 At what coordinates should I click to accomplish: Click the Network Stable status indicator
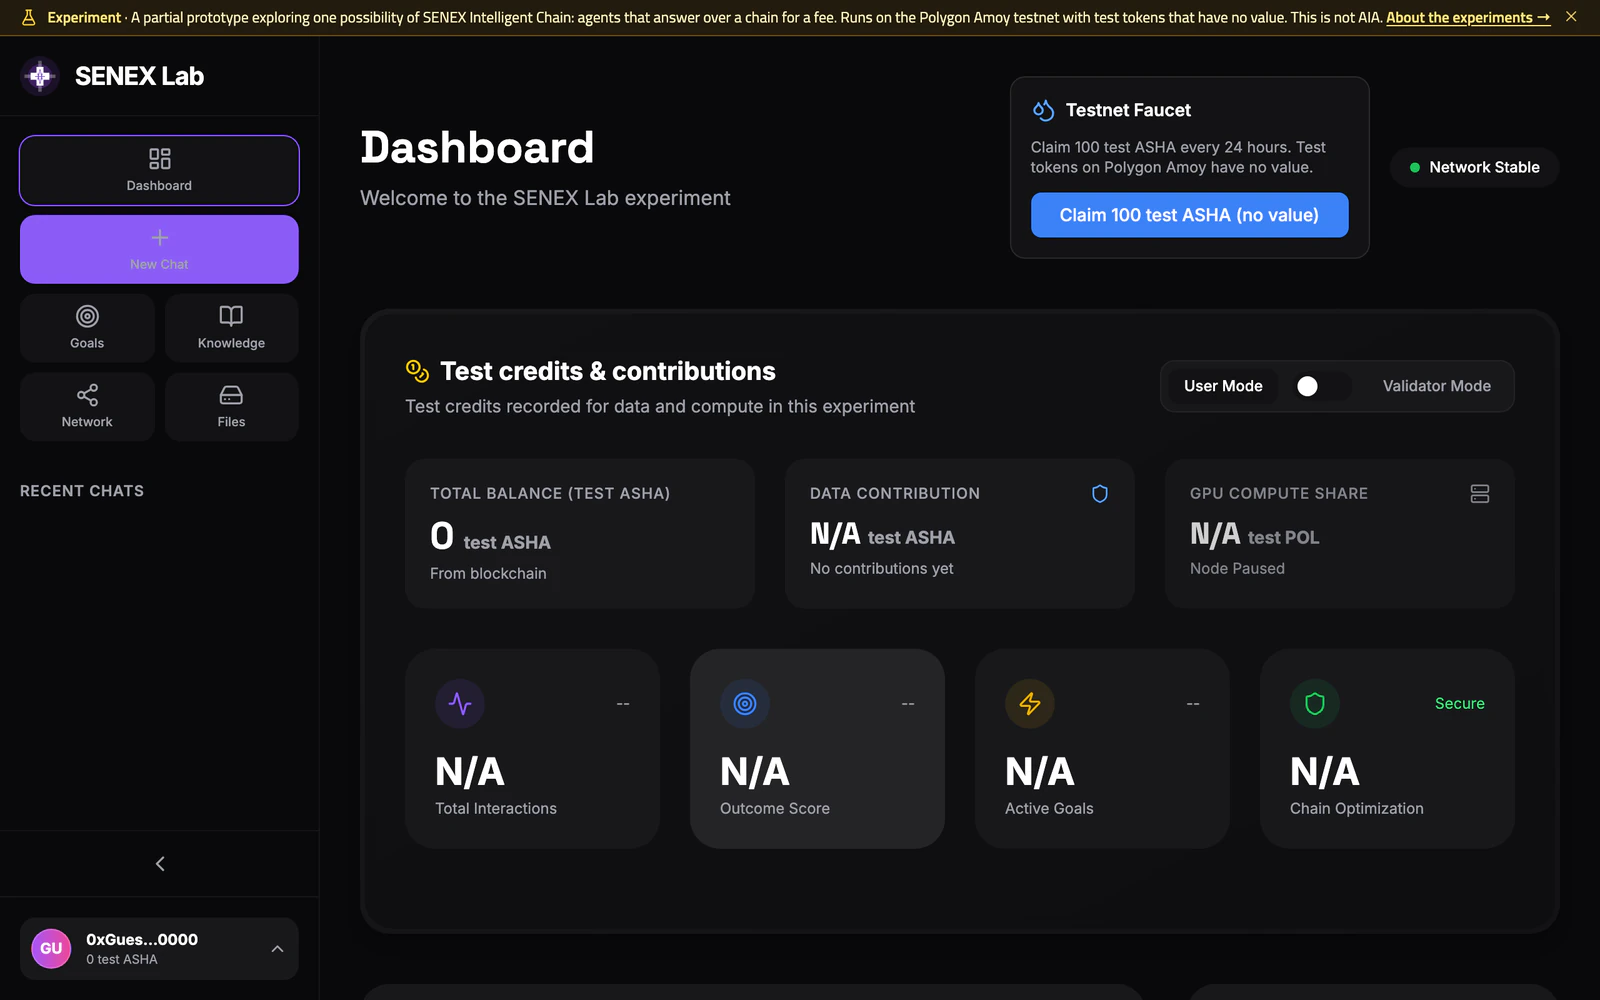(1474, 167)
